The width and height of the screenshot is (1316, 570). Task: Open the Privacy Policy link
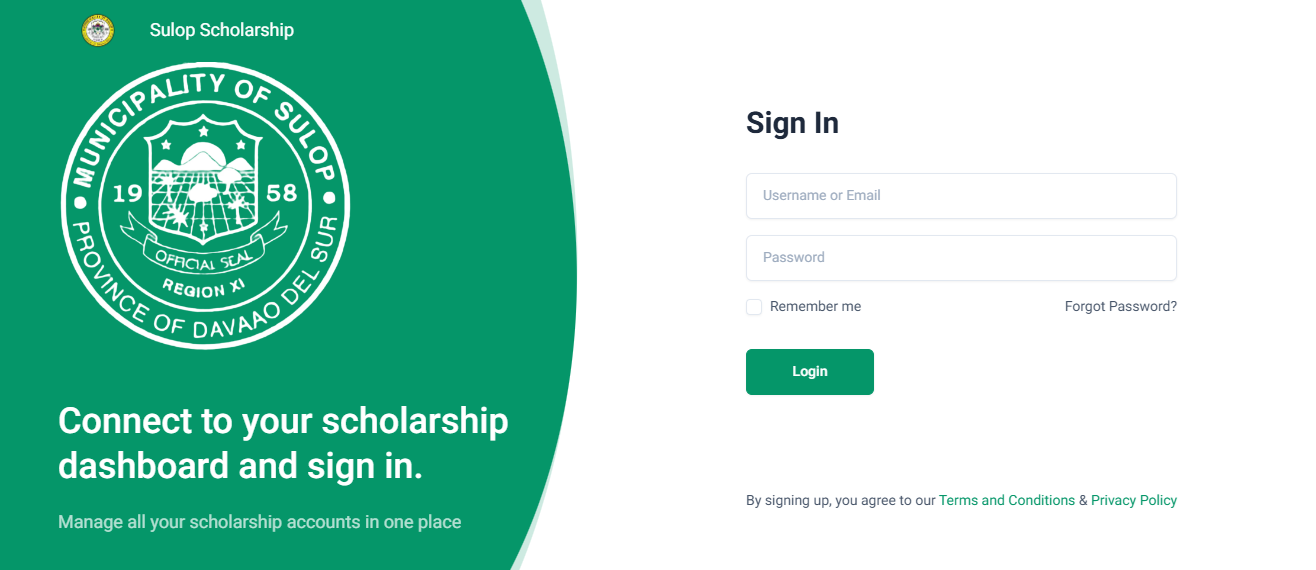pyautogui.click(x=1133, y=500)
